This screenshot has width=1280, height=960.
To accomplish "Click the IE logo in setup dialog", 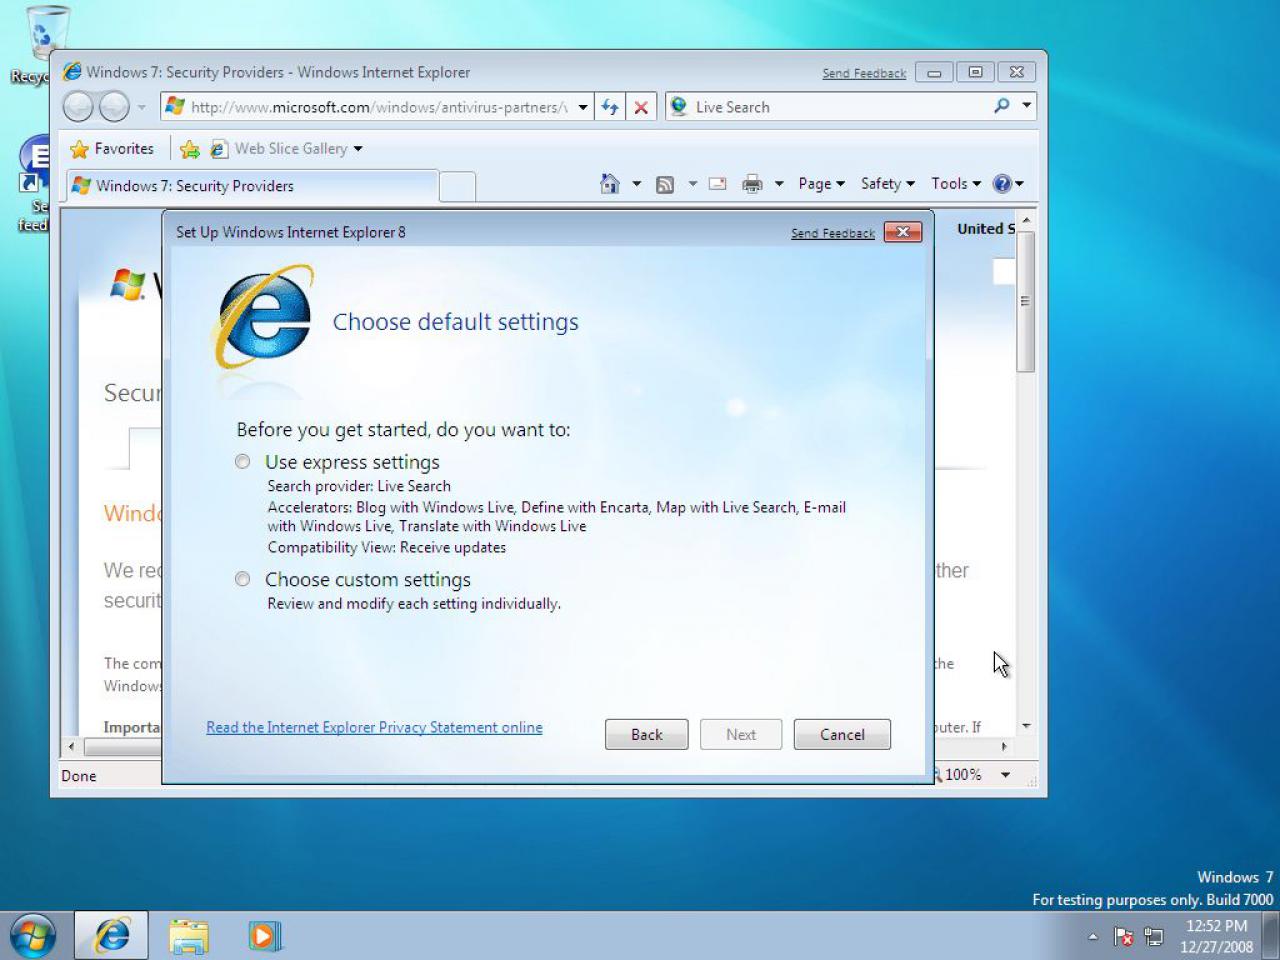I will click(265, 318).
